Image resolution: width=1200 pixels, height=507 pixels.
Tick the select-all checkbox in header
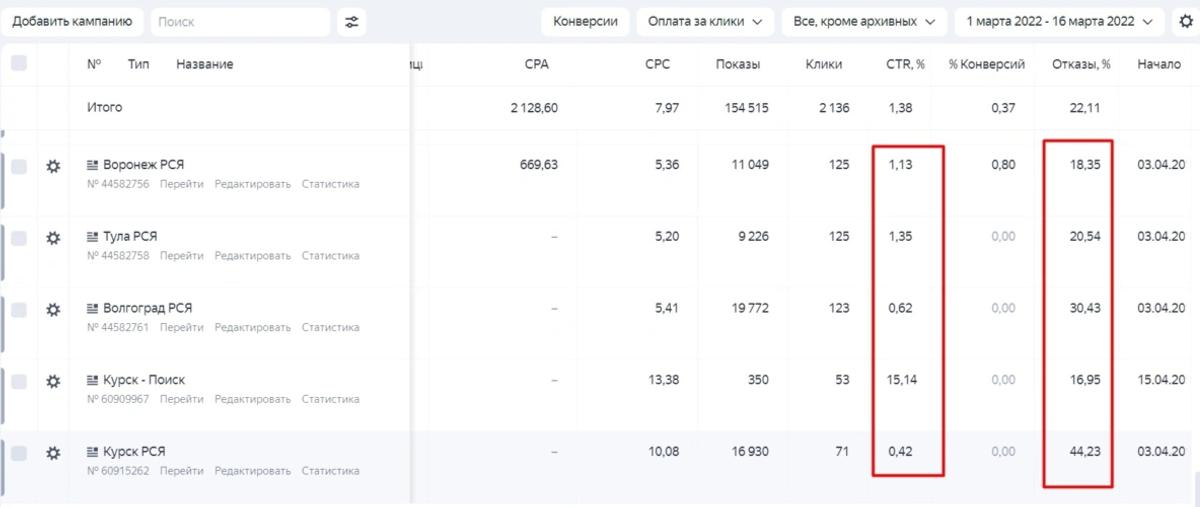(19, 63)
